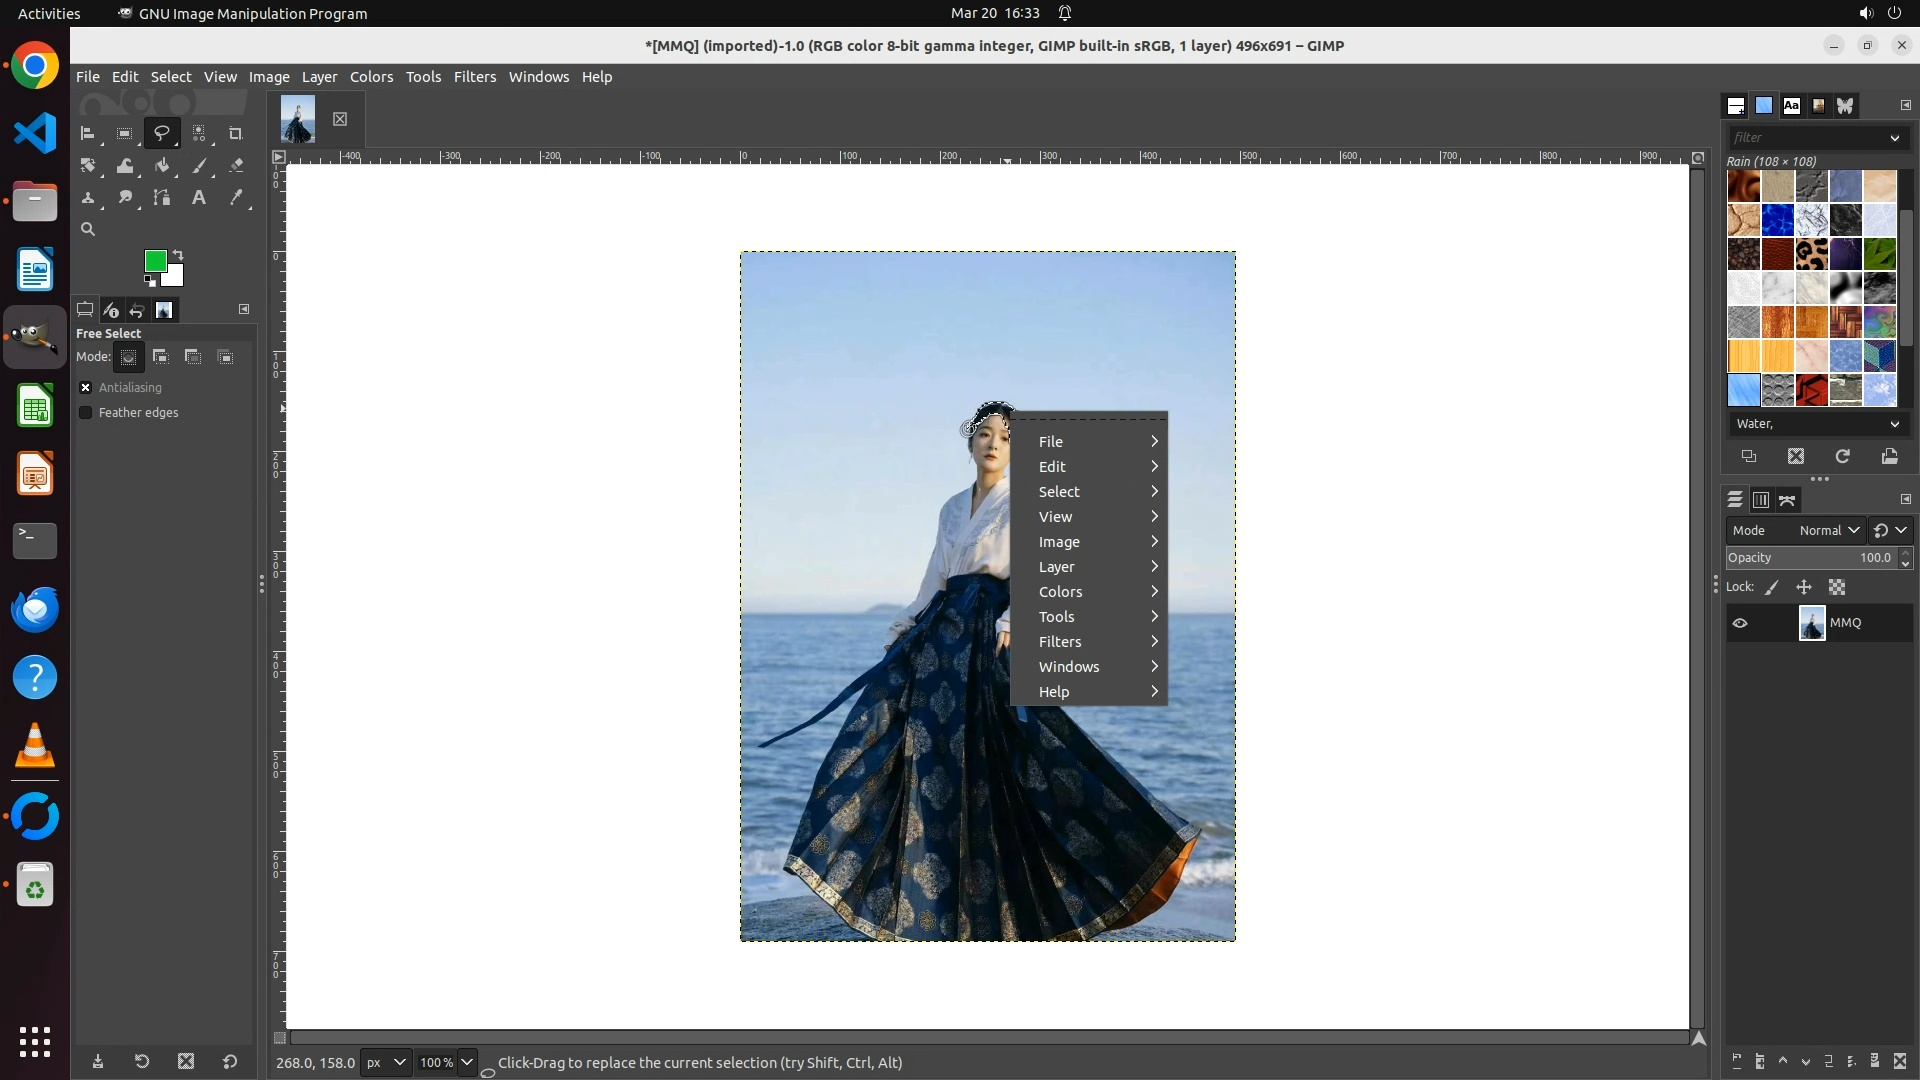Open the layer Mode Normal dropdown
The width and height of the screenshot is (1920, 1080).
click(1828, 531)
